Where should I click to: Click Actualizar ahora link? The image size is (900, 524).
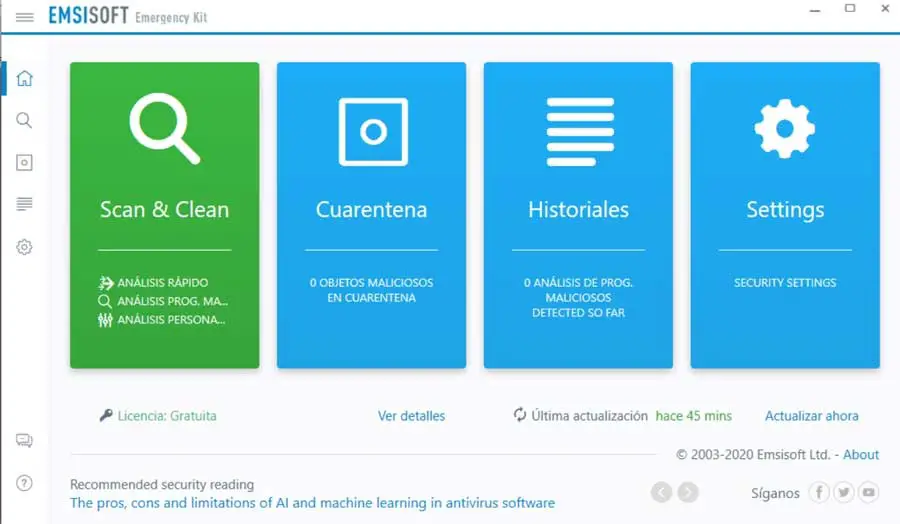[812, 416]
